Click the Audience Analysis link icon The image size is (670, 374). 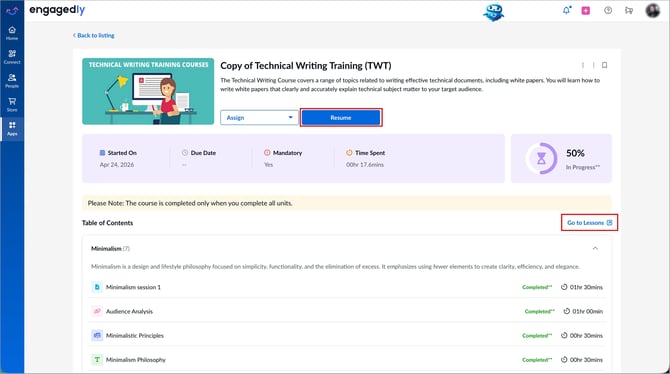point(97,311)
